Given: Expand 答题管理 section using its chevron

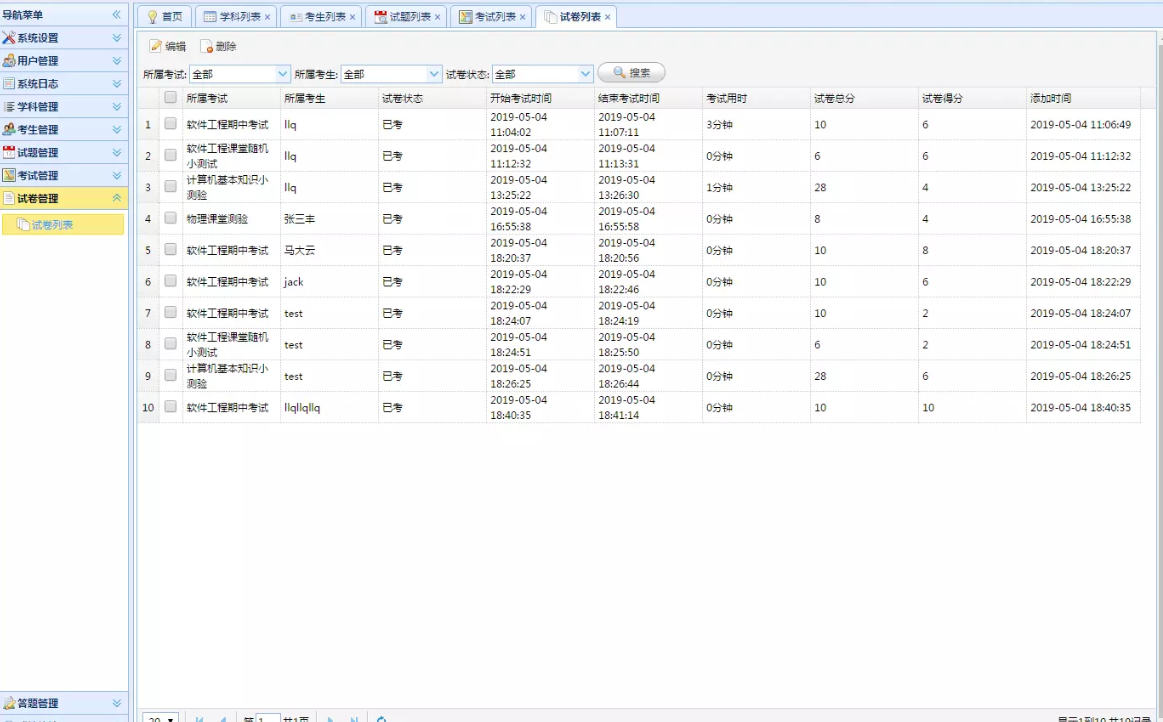Looking at the screenshot, I should click(116, 703).
